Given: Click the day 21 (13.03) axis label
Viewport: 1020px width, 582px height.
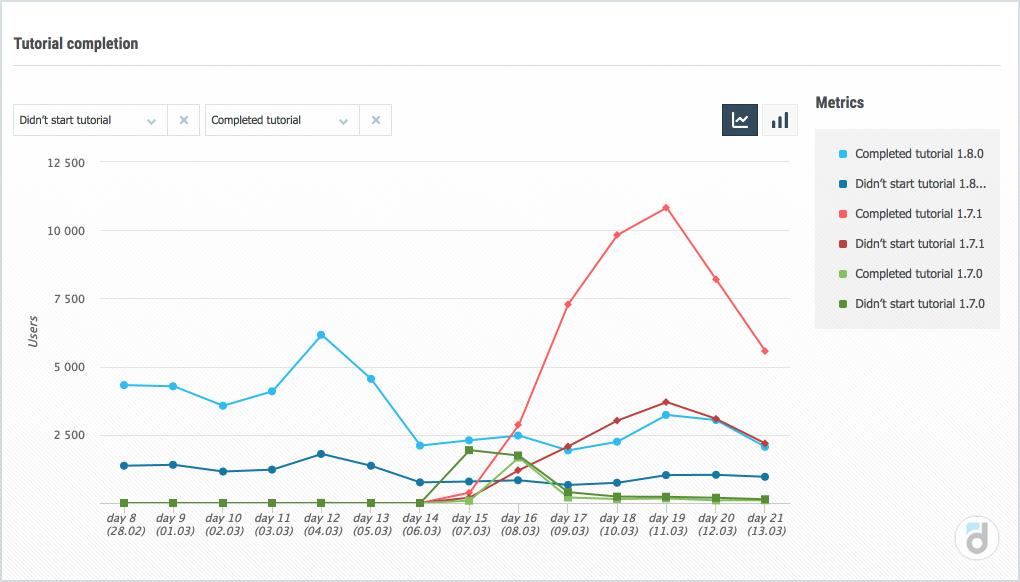Looking at the screenshot, I should coord(764,525).
